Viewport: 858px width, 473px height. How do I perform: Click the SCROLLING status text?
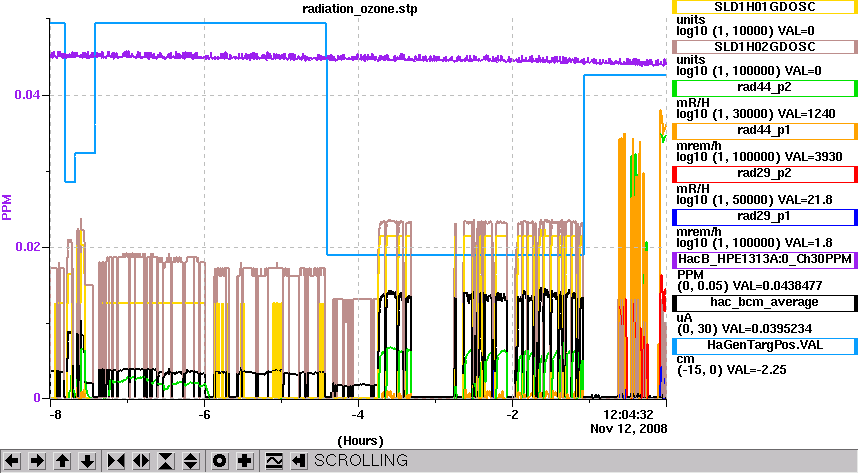click(361, 460)
